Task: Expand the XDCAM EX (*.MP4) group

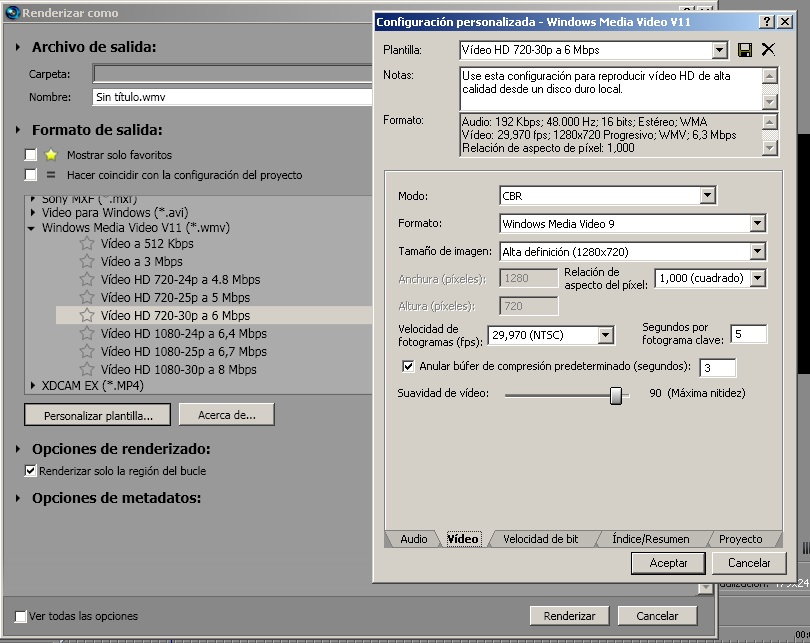Action: pyautogui.click(x=33, y=385)
